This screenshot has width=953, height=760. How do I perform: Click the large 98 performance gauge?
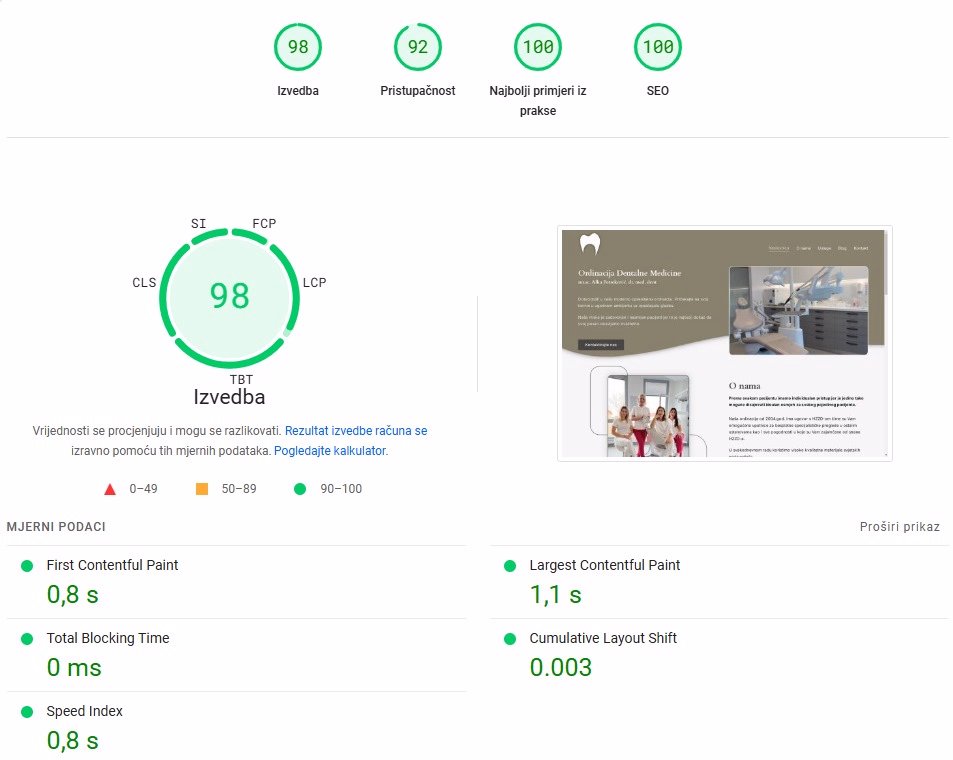pyautogui.click(x=230, y=297)
